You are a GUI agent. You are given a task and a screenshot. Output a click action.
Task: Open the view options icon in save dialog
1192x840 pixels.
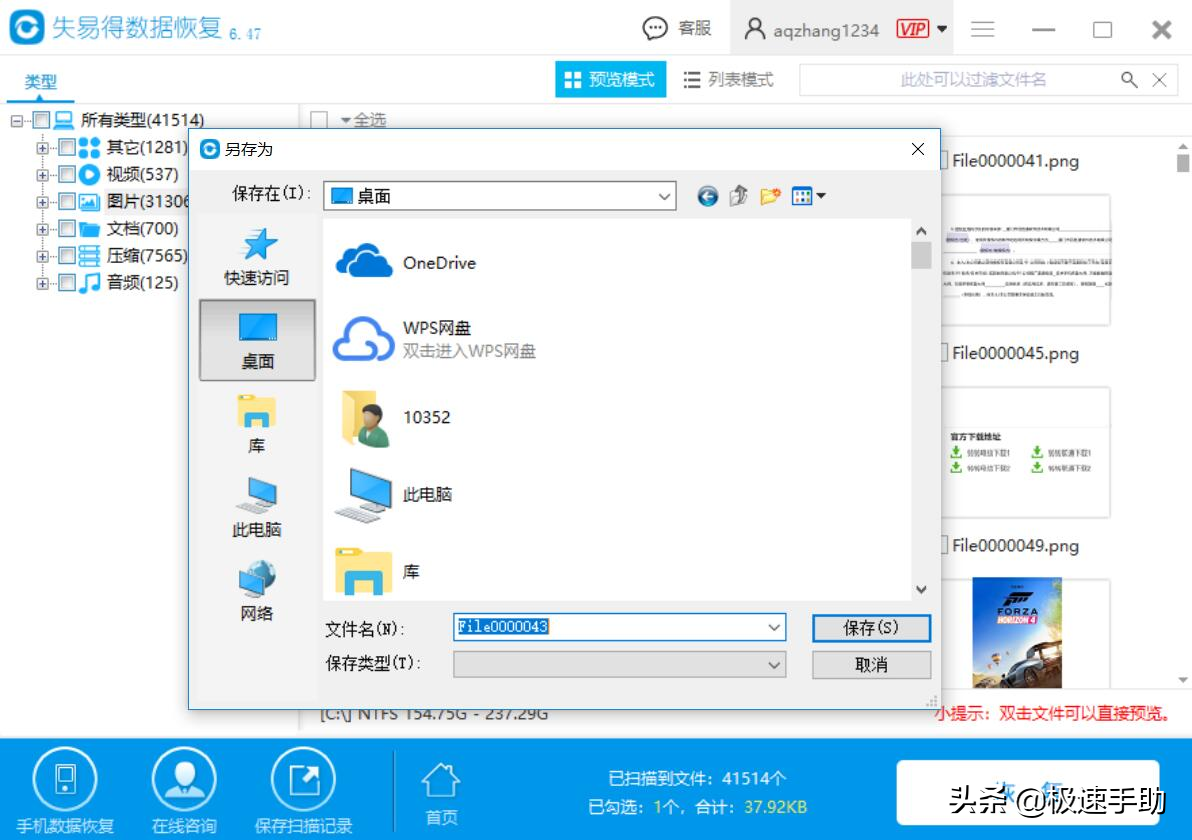pos(803,196)
